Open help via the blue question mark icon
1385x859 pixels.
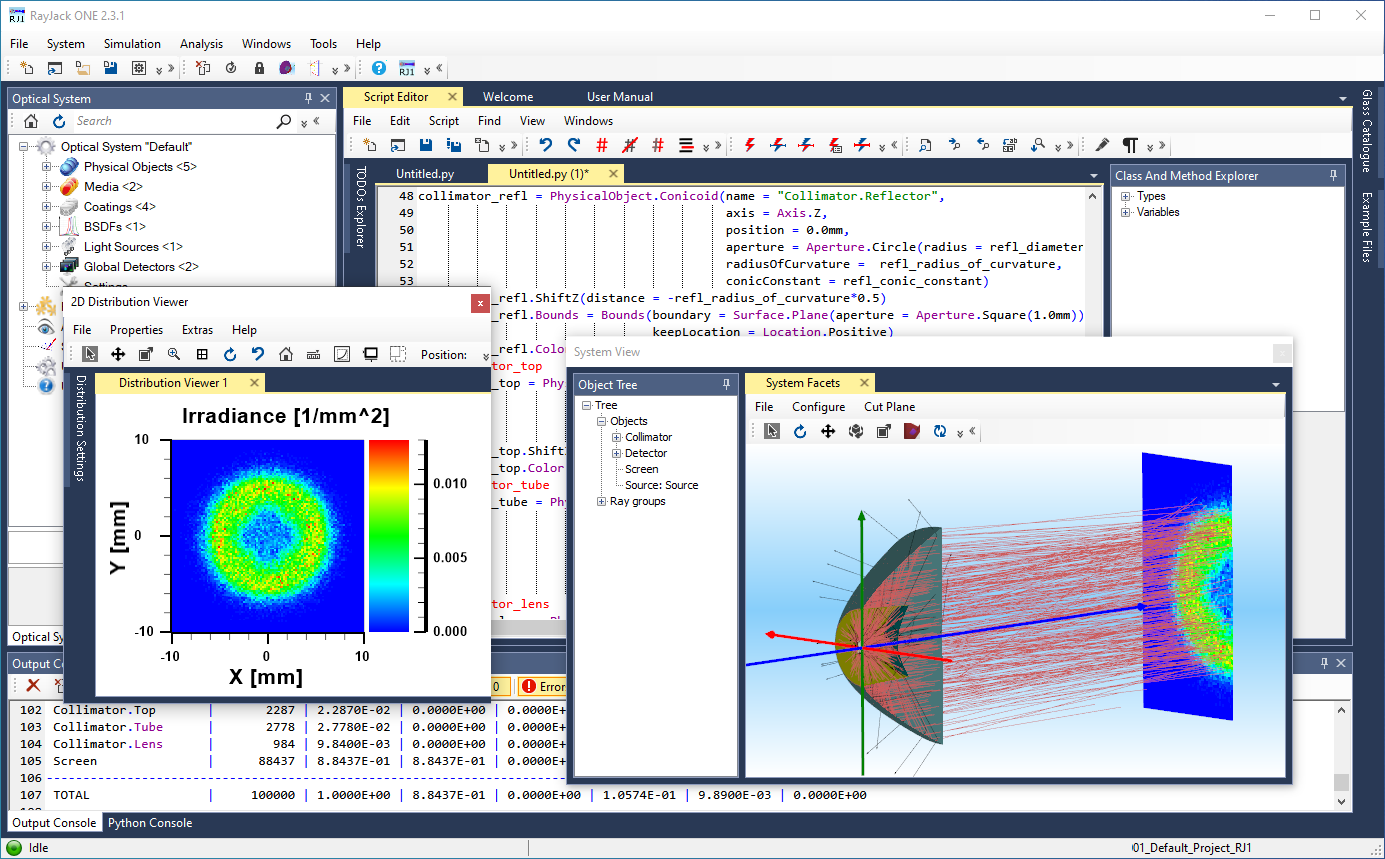click(x=379, y=68)
